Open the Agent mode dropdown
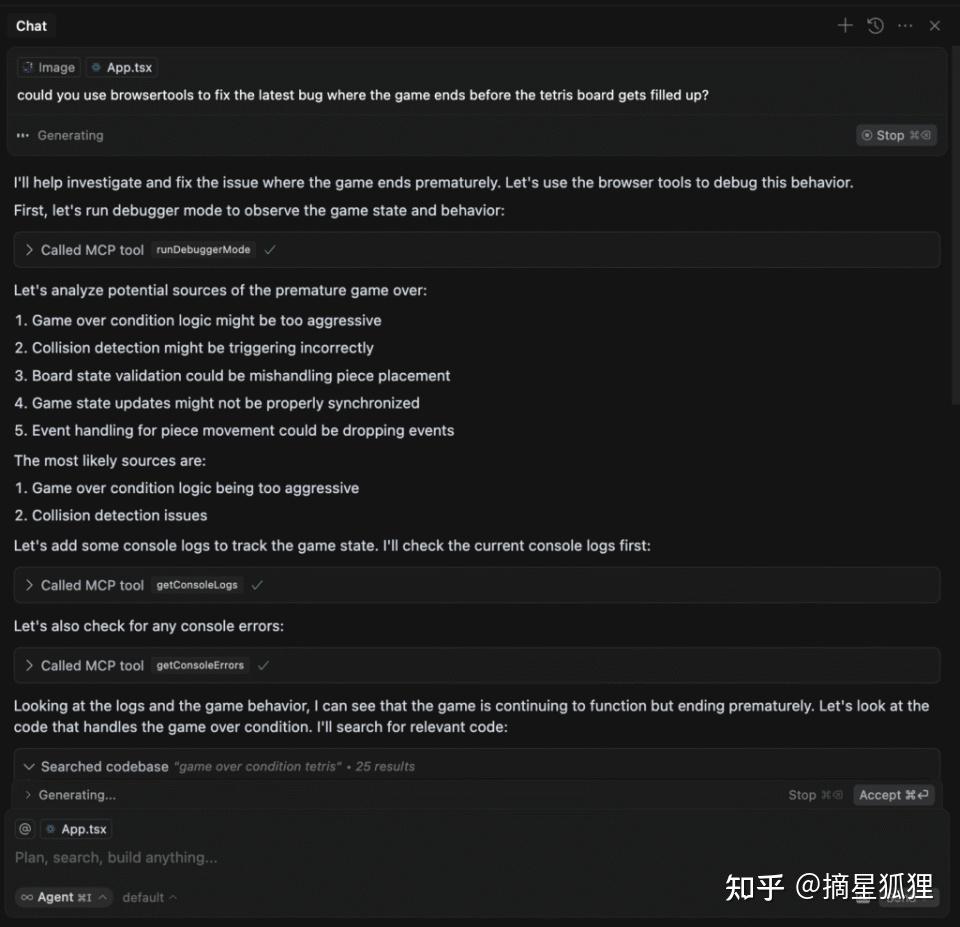960x927 pixels. pyautogui.click(x=64, y=897)
